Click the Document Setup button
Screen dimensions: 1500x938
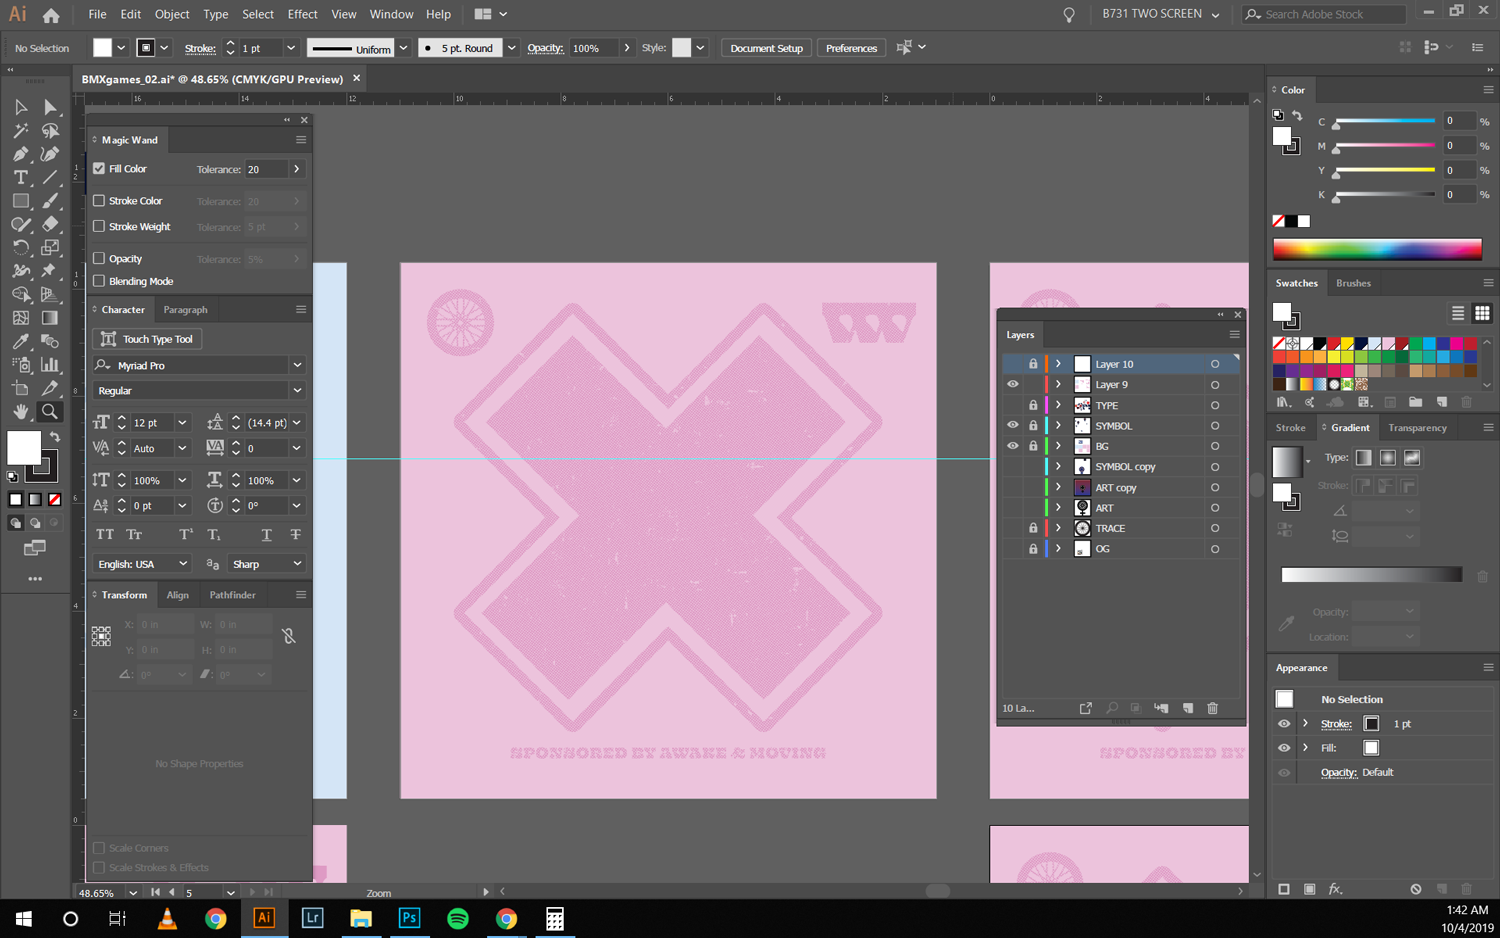[766, 48]
